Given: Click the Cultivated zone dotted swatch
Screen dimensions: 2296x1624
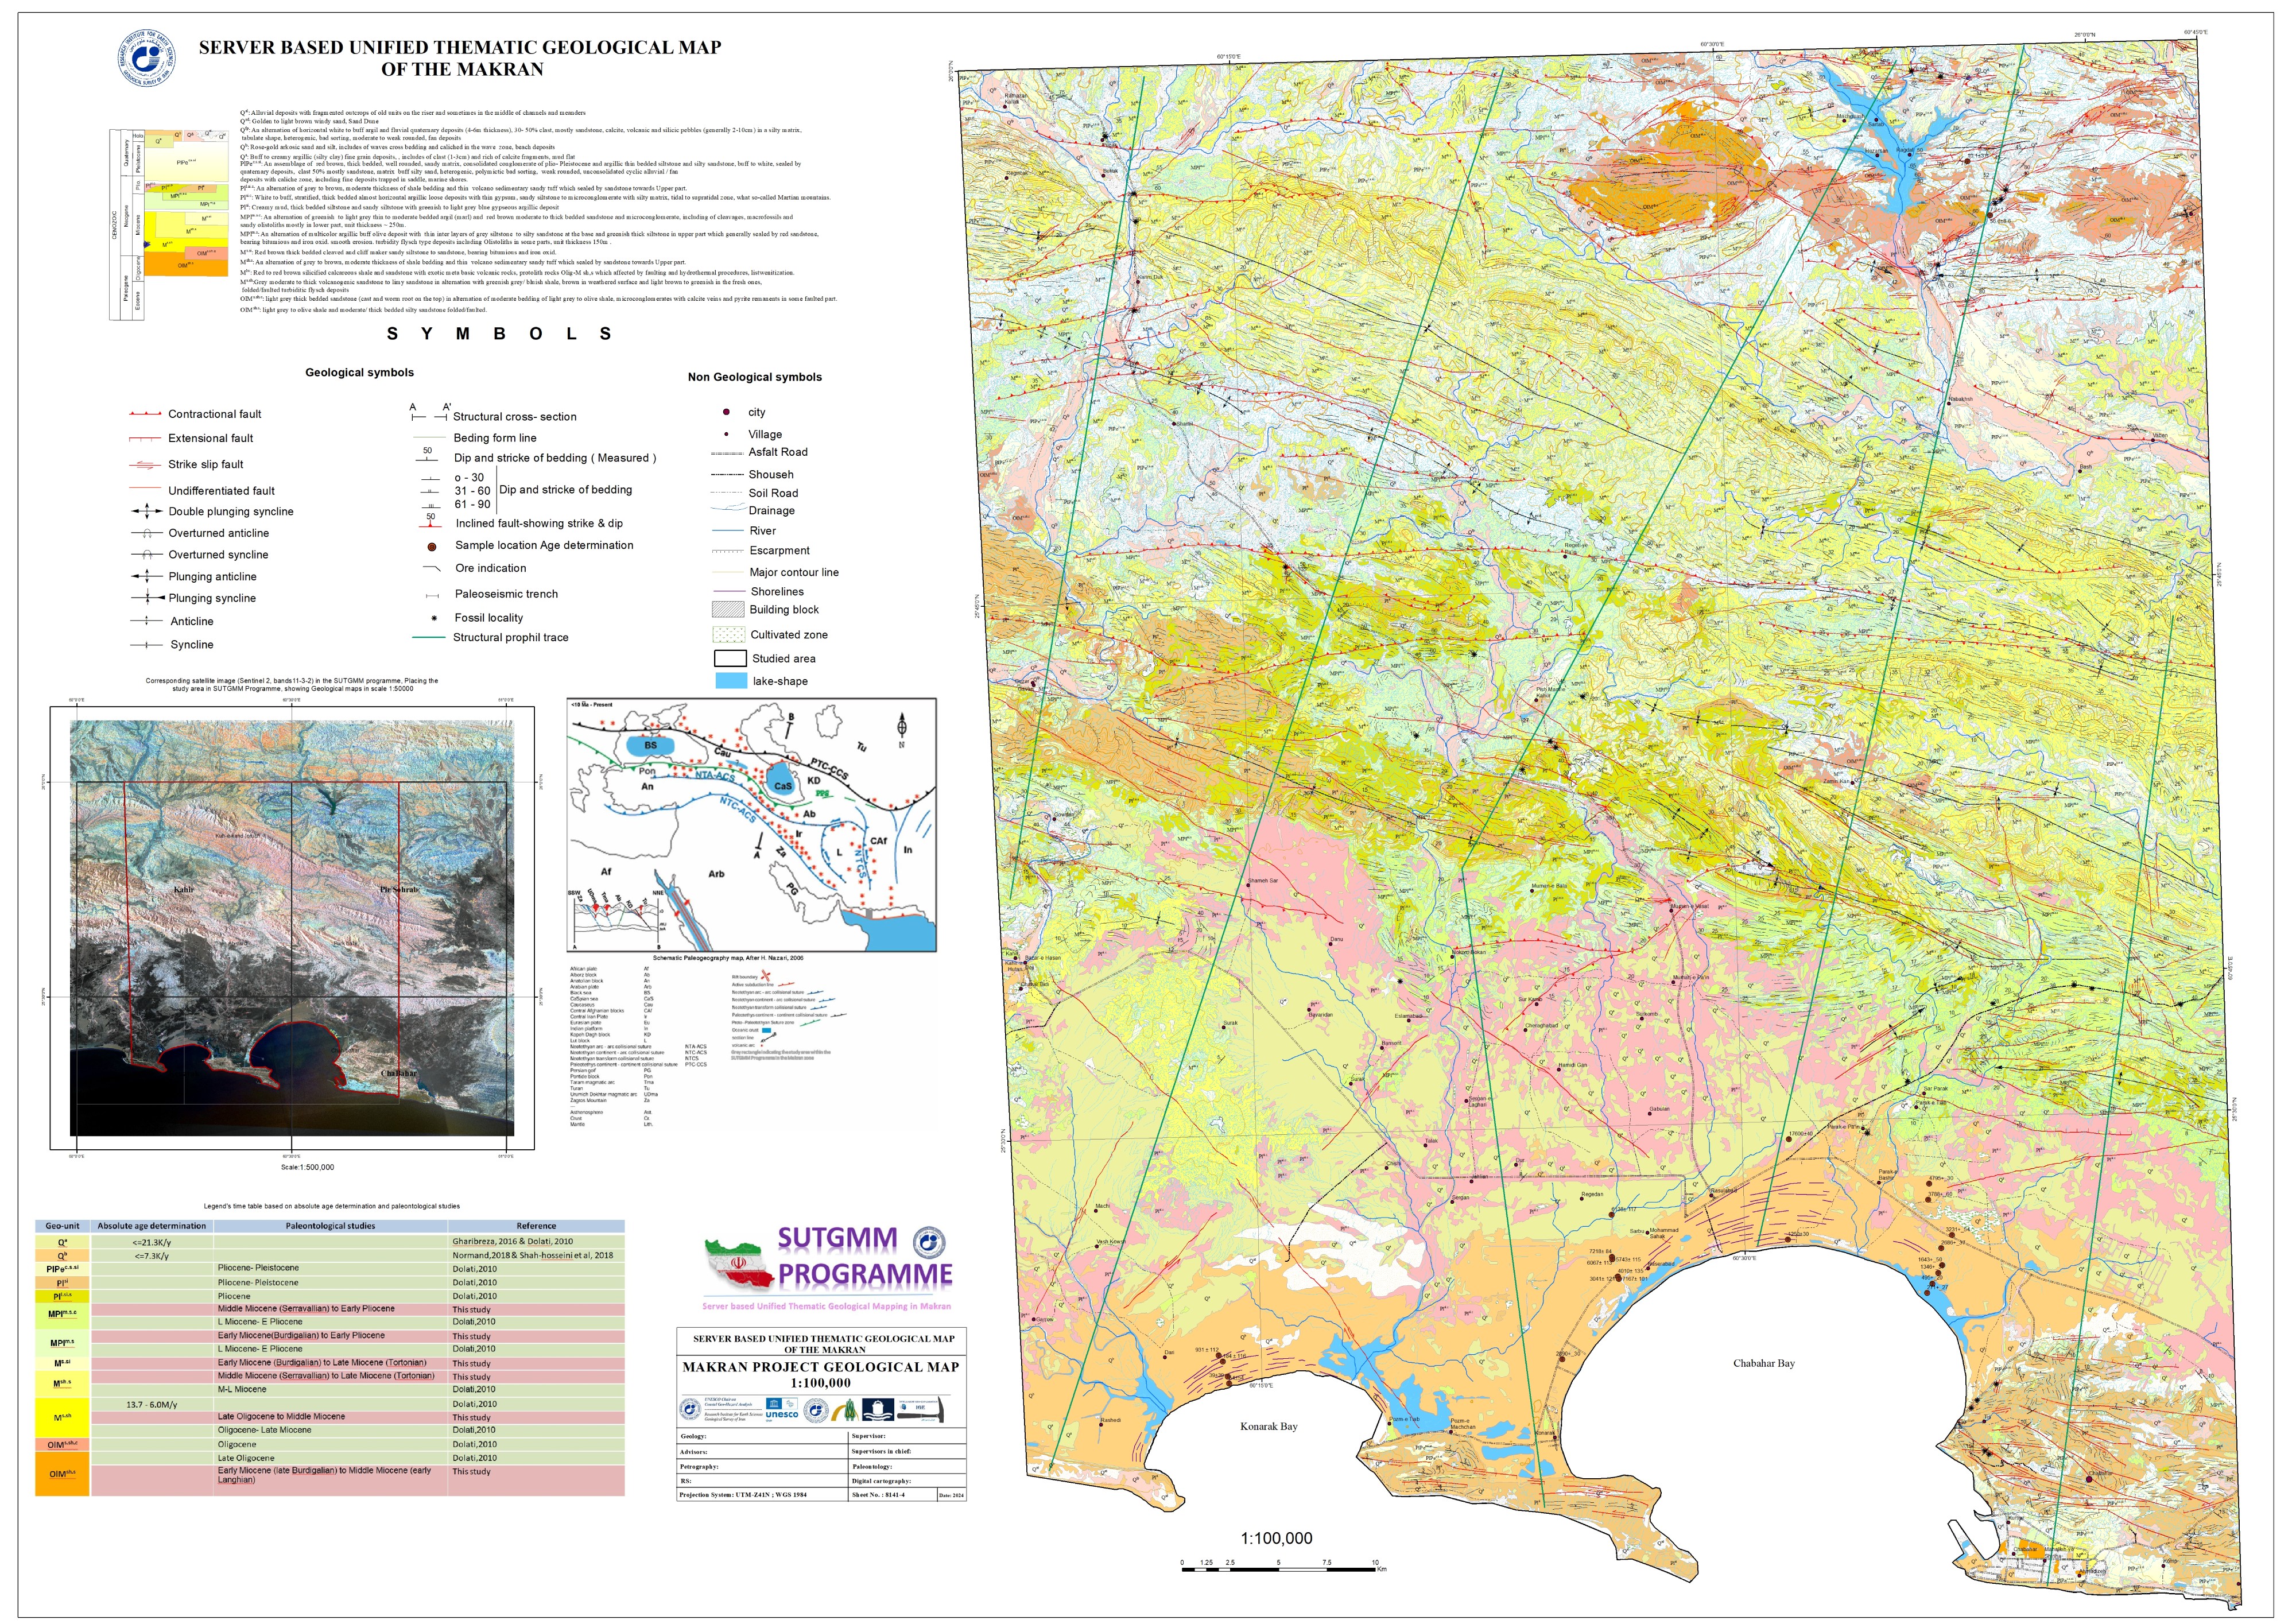Looking at the screenshot, I should pos(729,634).
